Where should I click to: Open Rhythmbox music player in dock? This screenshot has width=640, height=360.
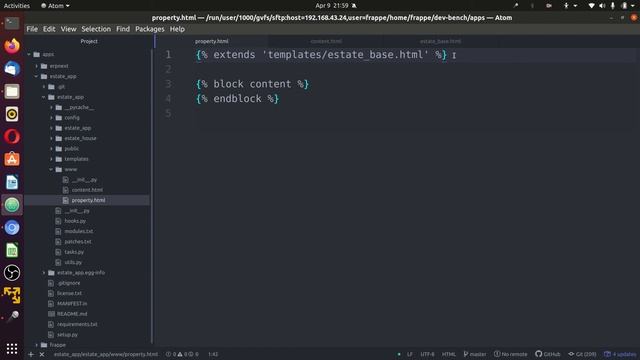point(12,114)
